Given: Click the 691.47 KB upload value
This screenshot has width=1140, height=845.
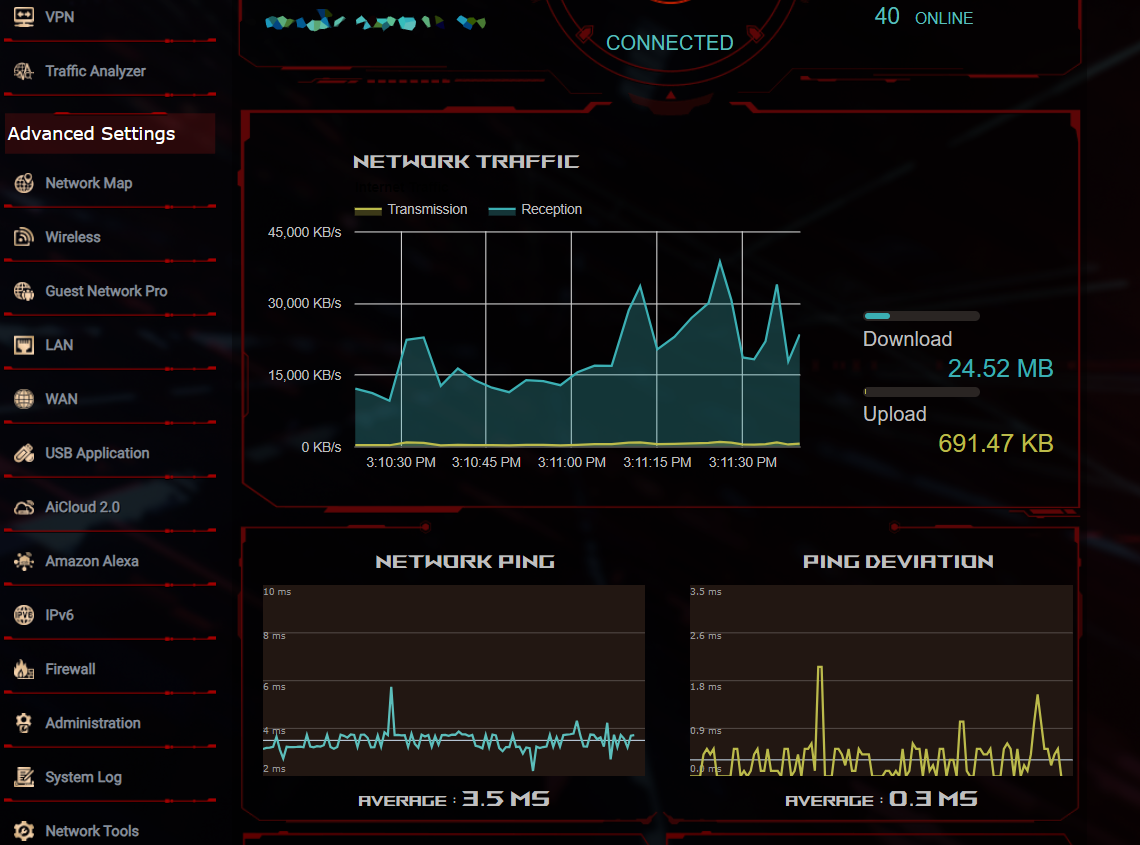Looking at the screenshot, I should pyautogui.click(x=996, y=444).
